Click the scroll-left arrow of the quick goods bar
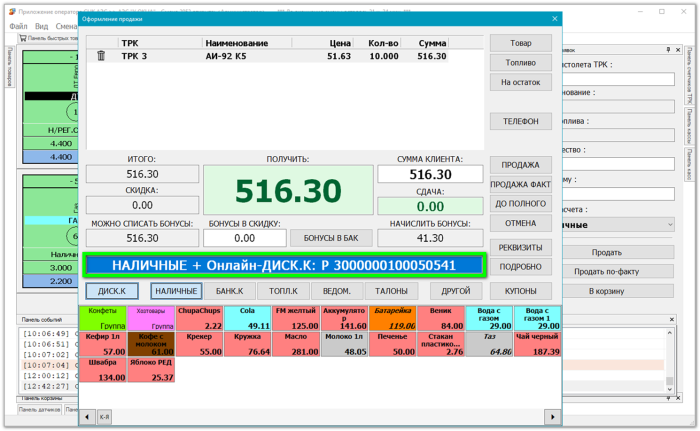The height and width of the screenshot is (431, 700). point(87,417)
